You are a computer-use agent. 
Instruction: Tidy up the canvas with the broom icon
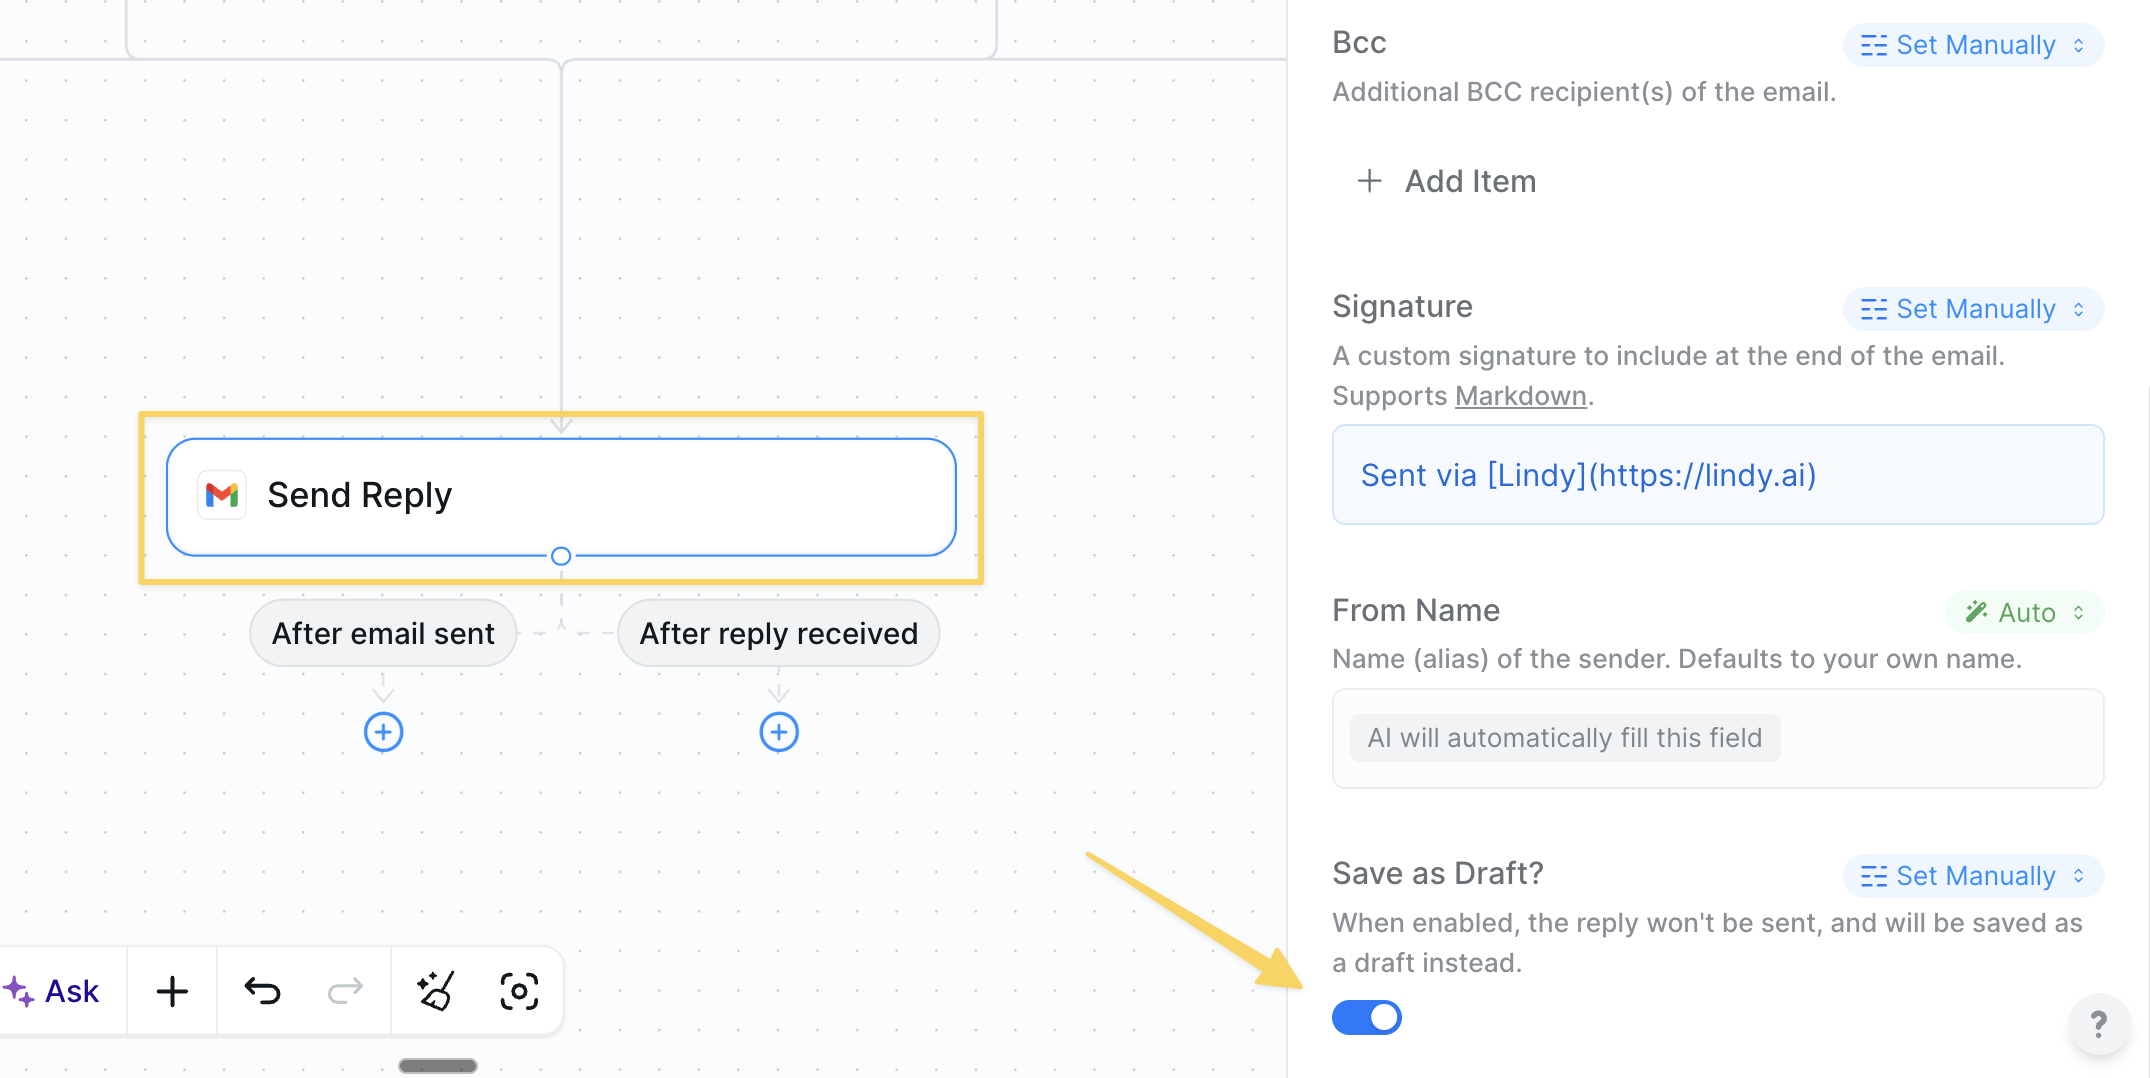(434, 990)
